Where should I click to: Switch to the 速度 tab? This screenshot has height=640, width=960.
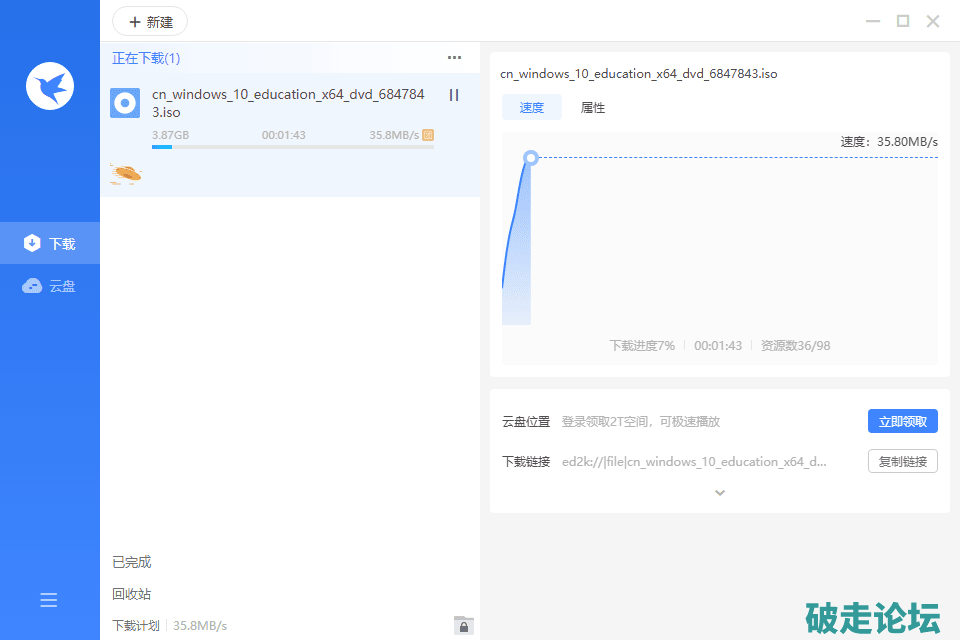pyautogui.click(x=532, y=108)
